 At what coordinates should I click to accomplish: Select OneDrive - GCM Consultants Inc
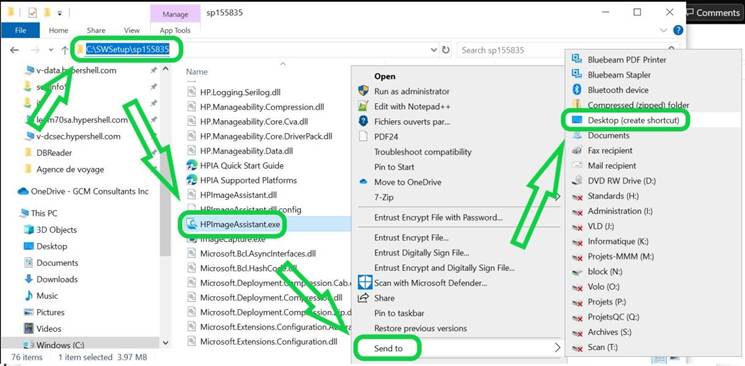coord(89,192)
